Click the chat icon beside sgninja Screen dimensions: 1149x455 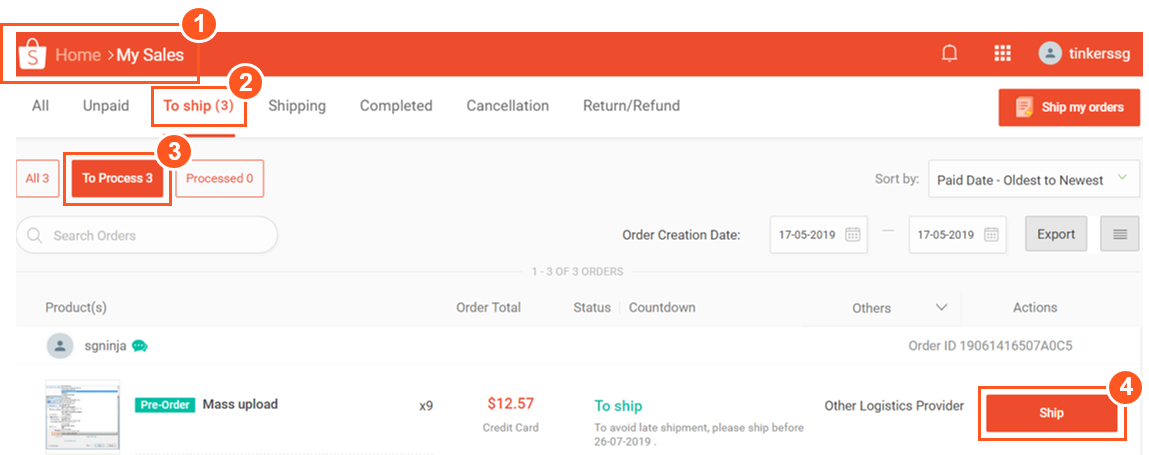click(x=140, y=346)
